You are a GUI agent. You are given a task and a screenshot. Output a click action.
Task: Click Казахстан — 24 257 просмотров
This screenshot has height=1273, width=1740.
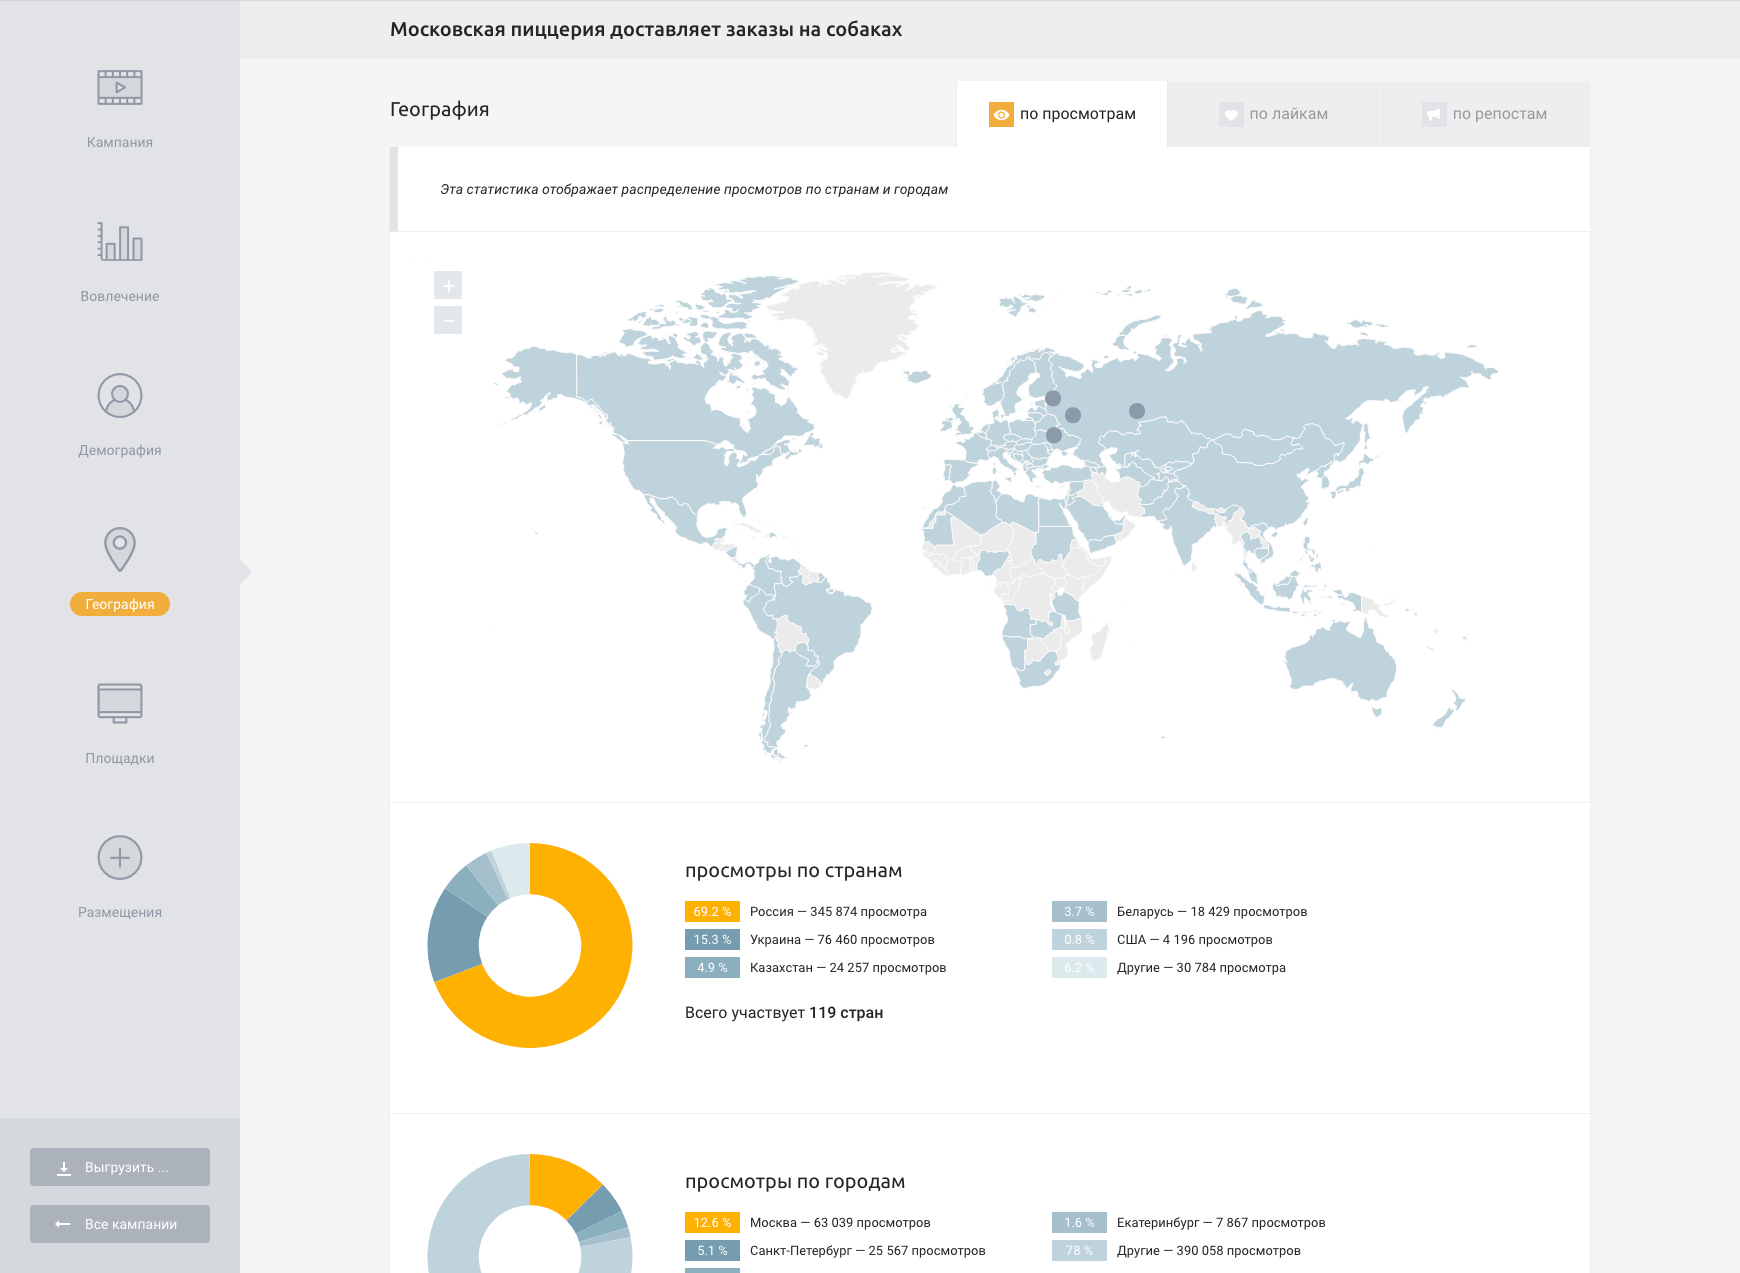click(848, 968)
